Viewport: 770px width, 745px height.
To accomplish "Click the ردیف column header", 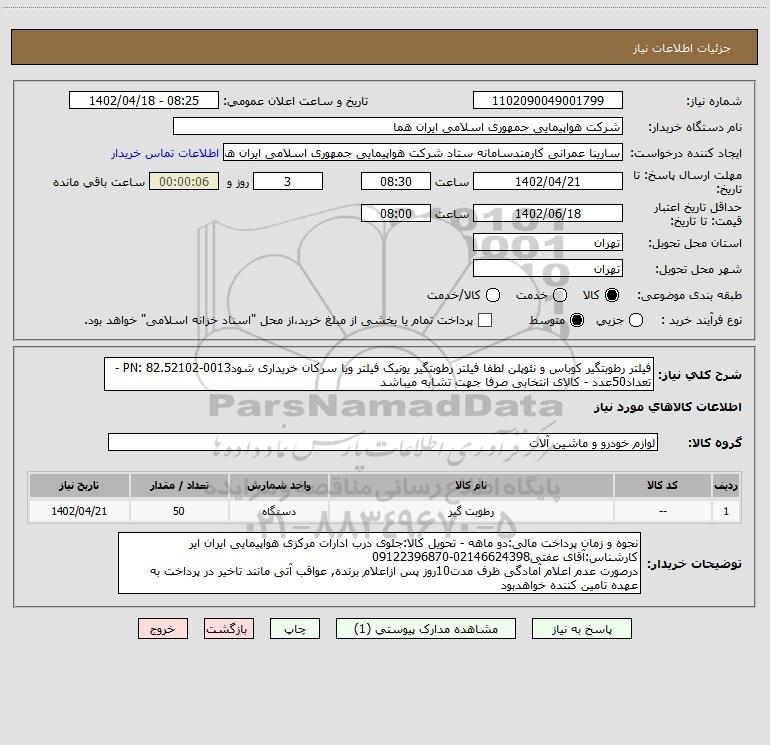I will tap(726, 486).
